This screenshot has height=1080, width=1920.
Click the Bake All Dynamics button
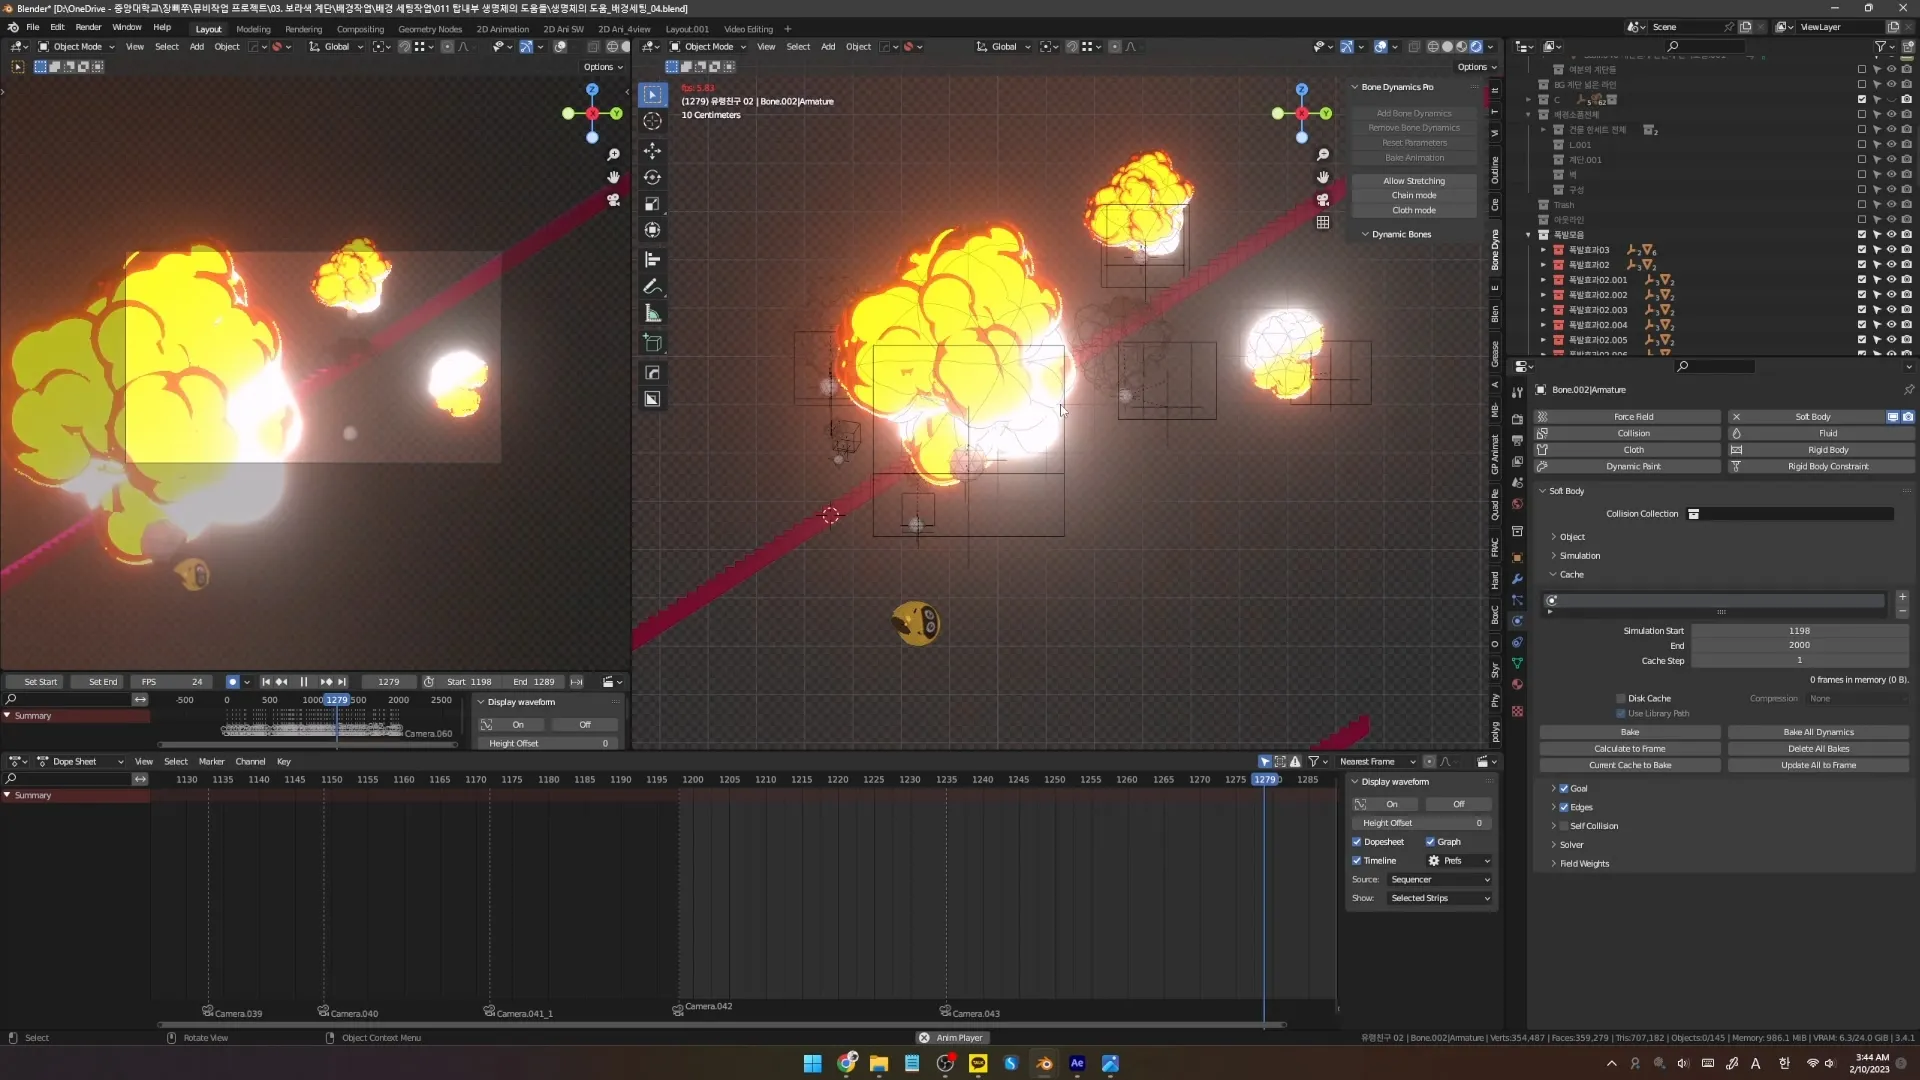click(1817, 732)
